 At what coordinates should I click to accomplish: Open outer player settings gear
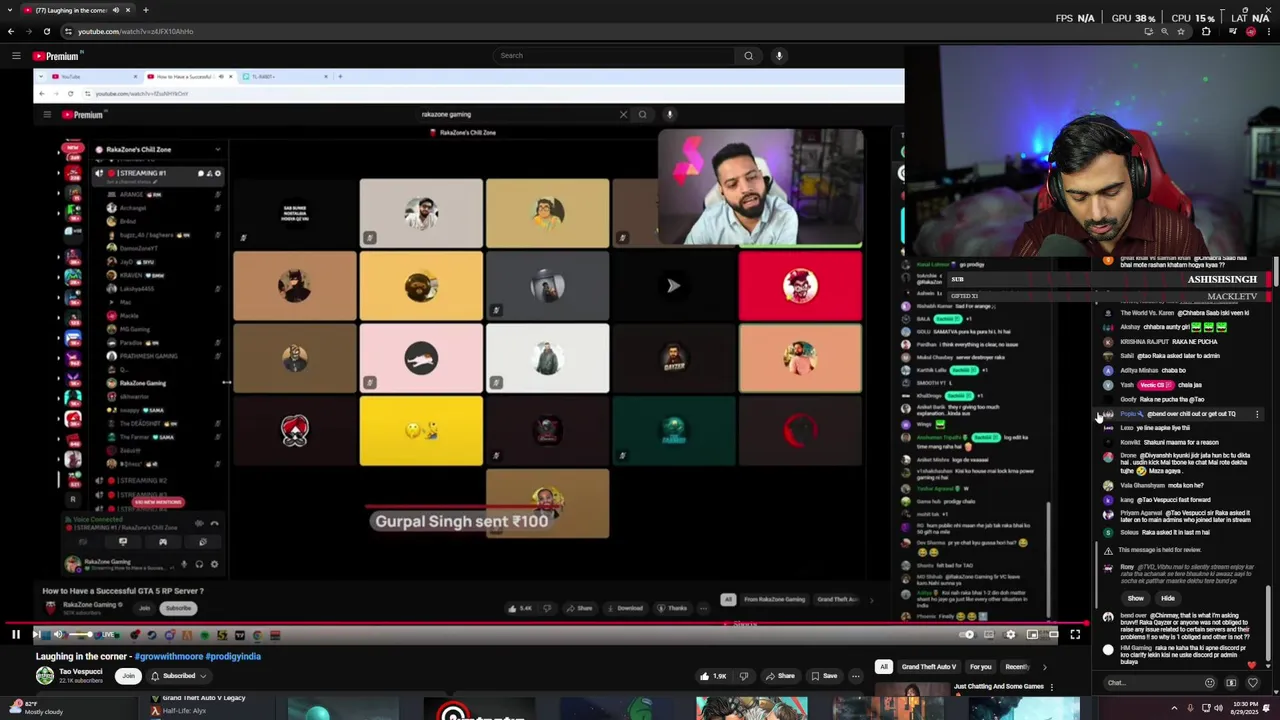point(1010,634)
